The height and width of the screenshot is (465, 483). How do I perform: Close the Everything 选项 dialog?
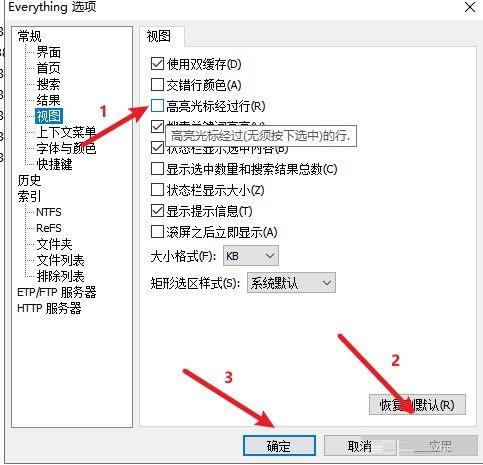470,7
